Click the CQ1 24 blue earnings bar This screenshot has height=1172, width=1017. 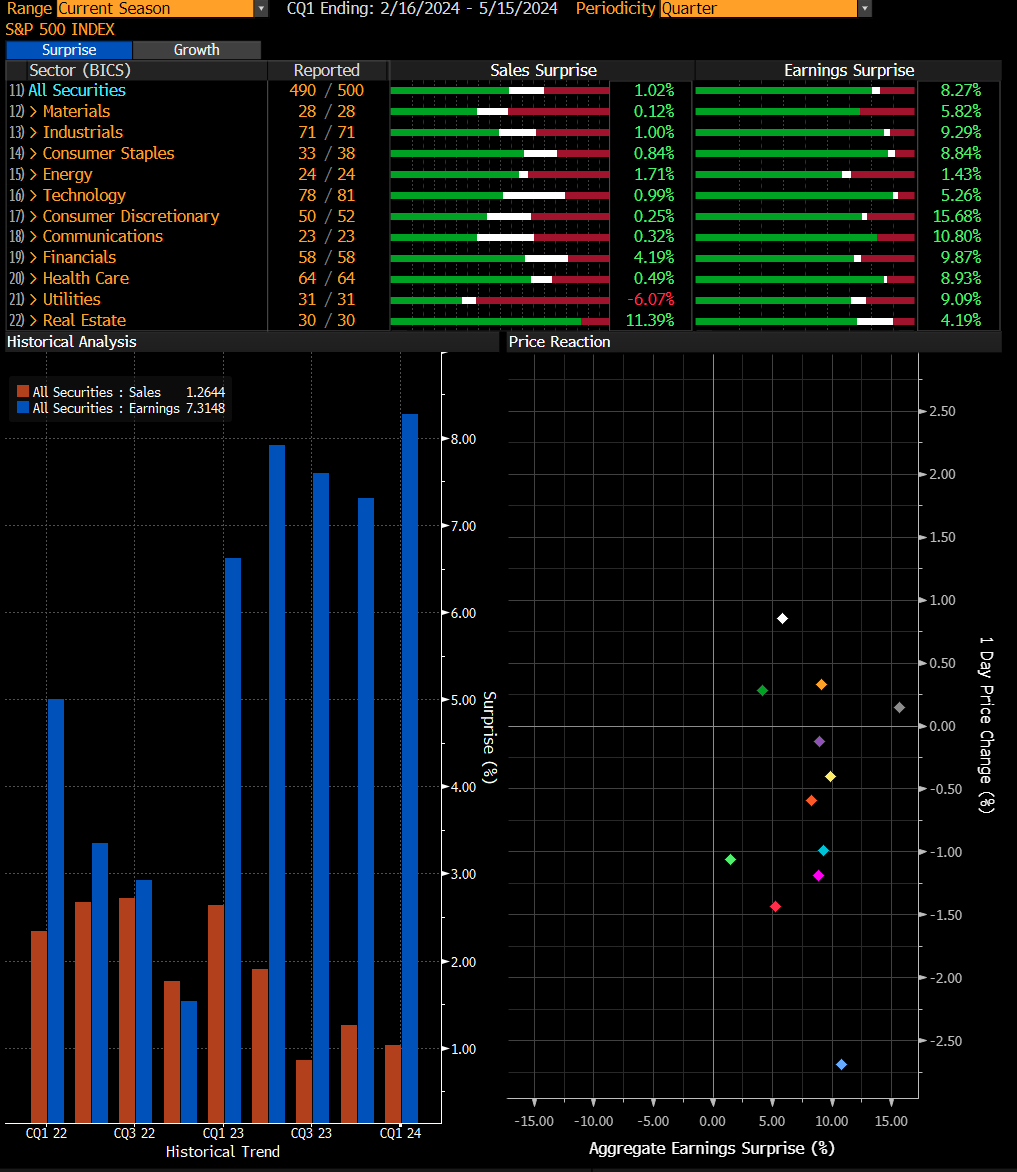click(x=410, y=768)
